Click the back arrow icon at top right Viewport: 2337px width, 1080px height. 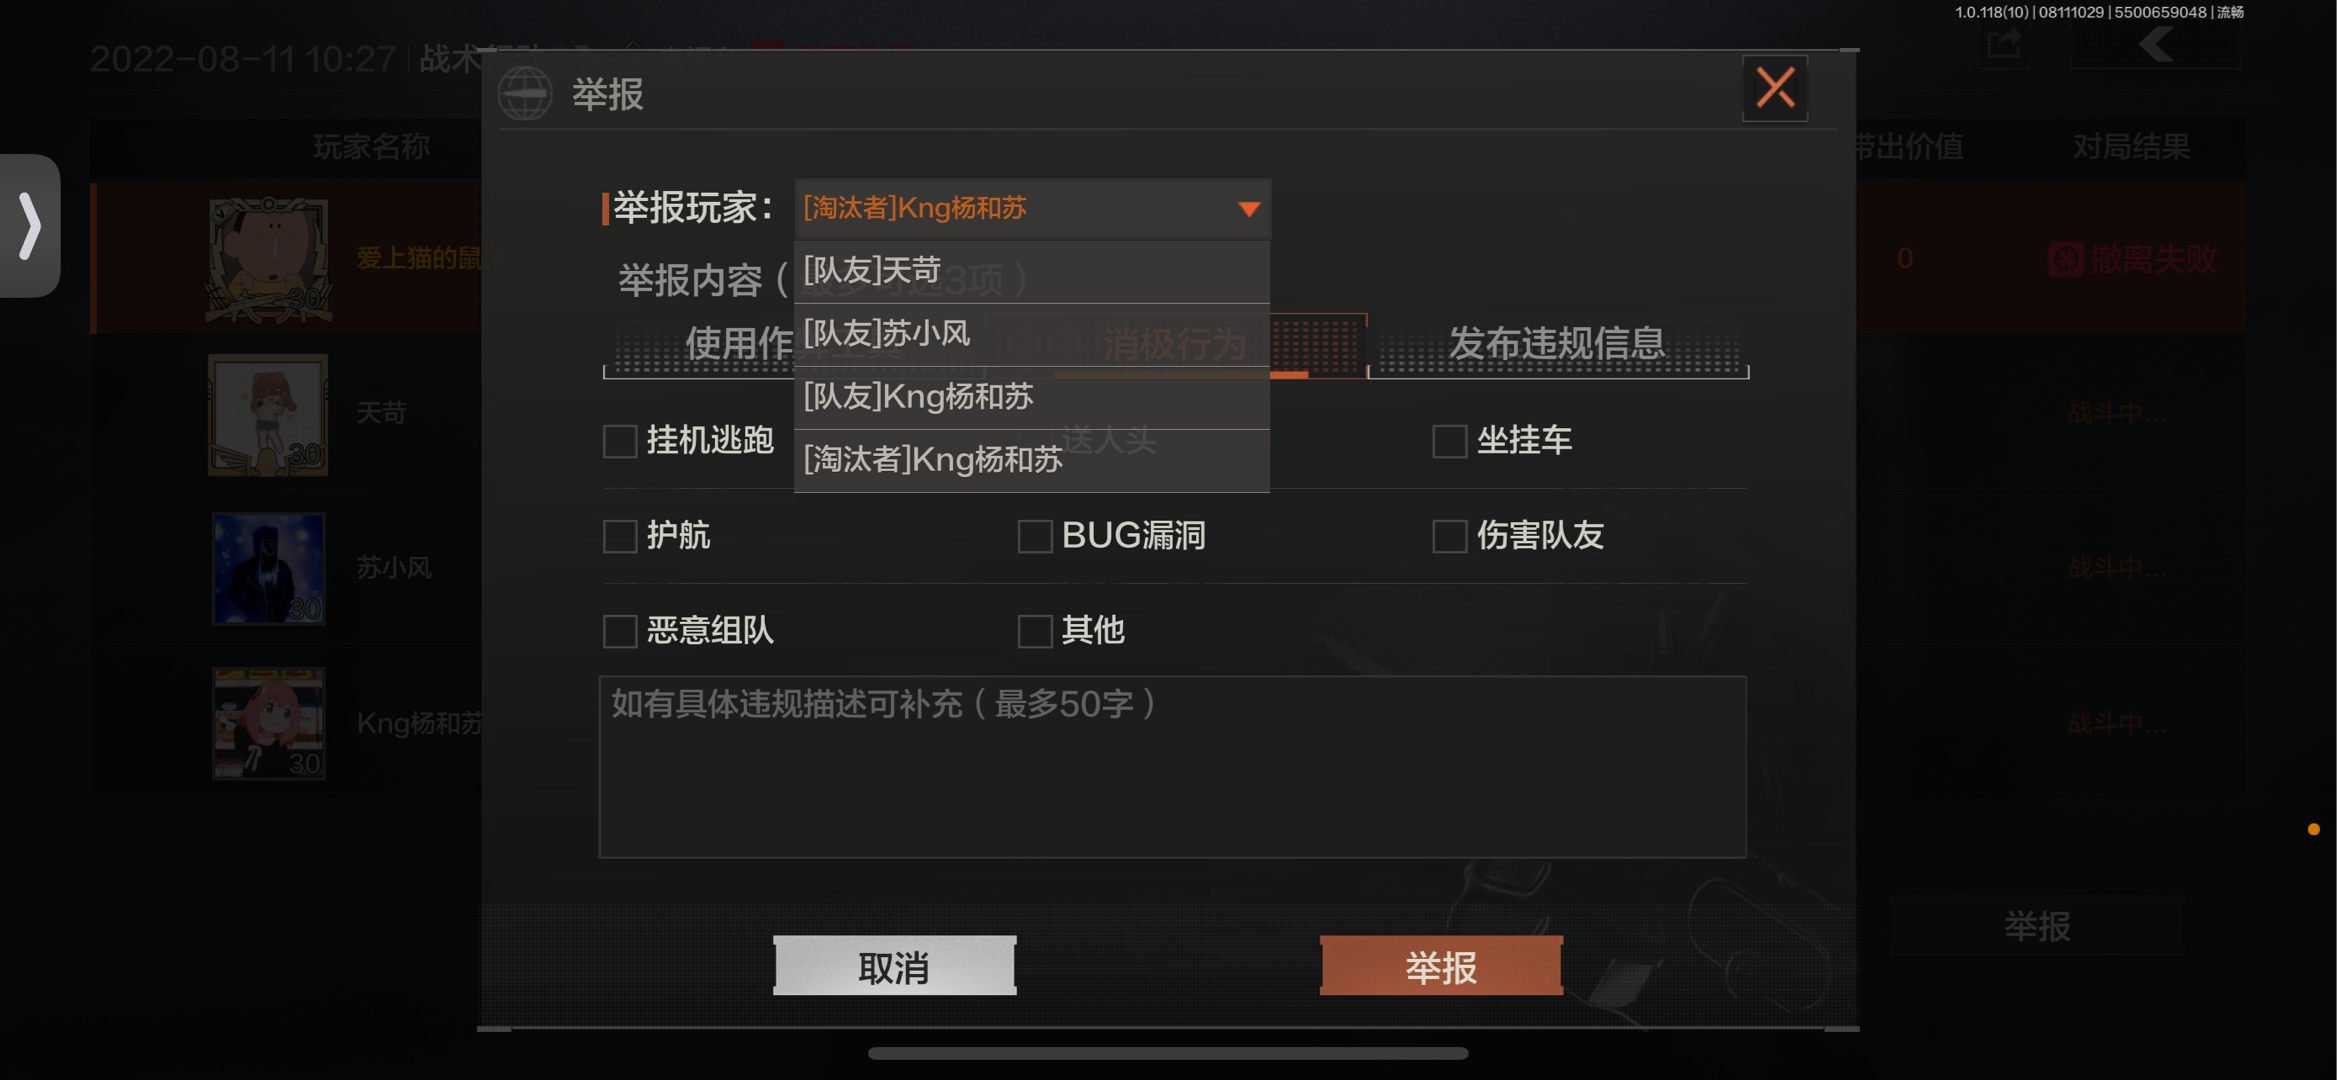point(2156,44)
